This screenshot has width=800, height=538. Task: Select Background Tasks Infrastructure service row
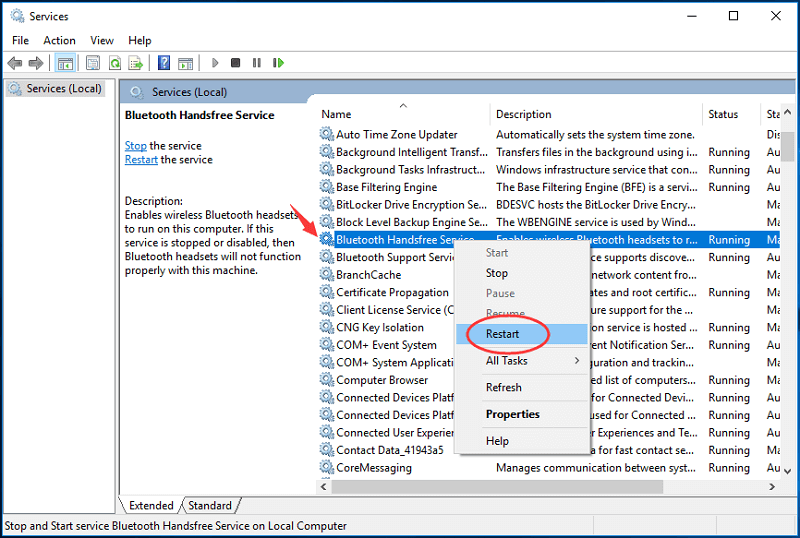(549, 169)
